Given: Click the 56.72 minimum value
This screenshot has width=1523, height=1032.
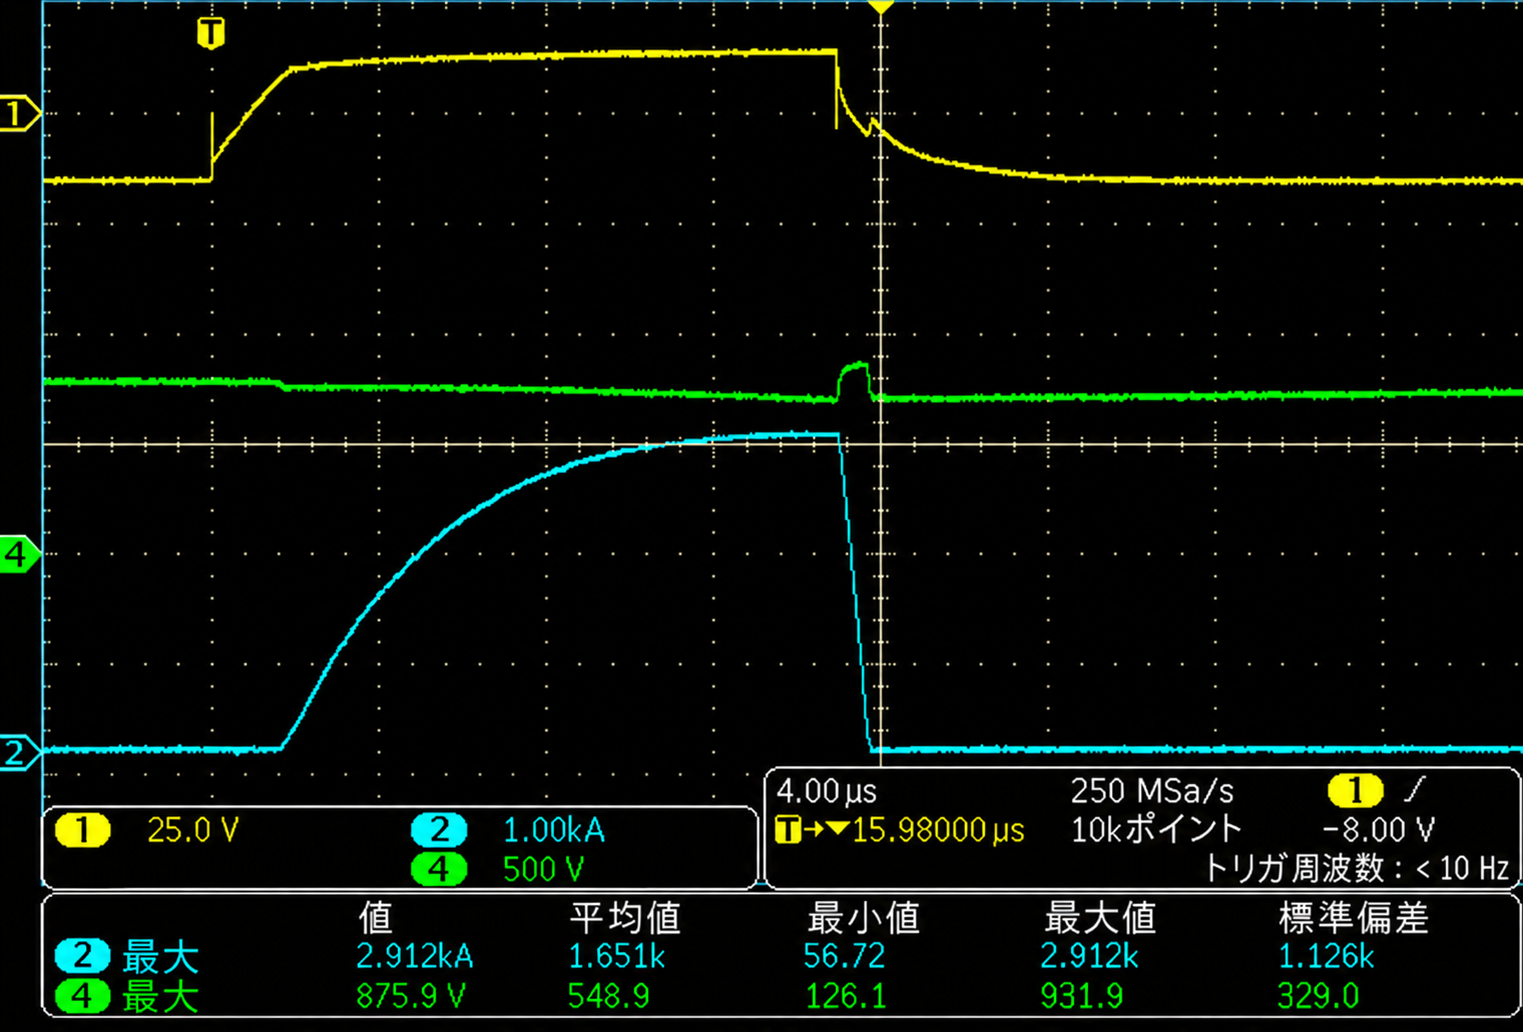Looking at the screenshot, I should tap(844, 957).
